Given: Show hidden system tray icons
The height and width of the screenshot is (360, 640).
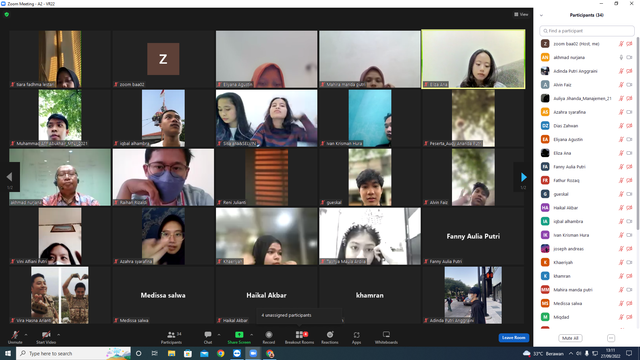Looking at the screenshot, I should [x=571, y=353].
